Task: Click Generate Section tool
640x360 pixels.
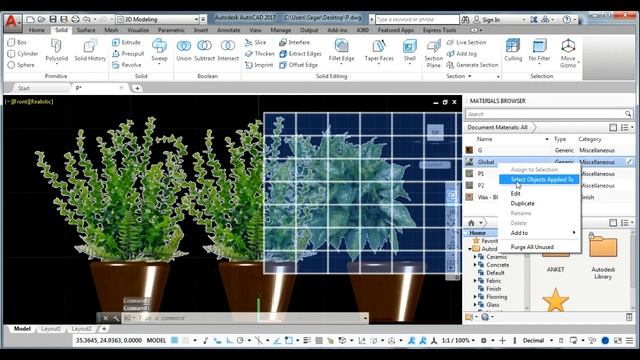Action: click(472, 65)
